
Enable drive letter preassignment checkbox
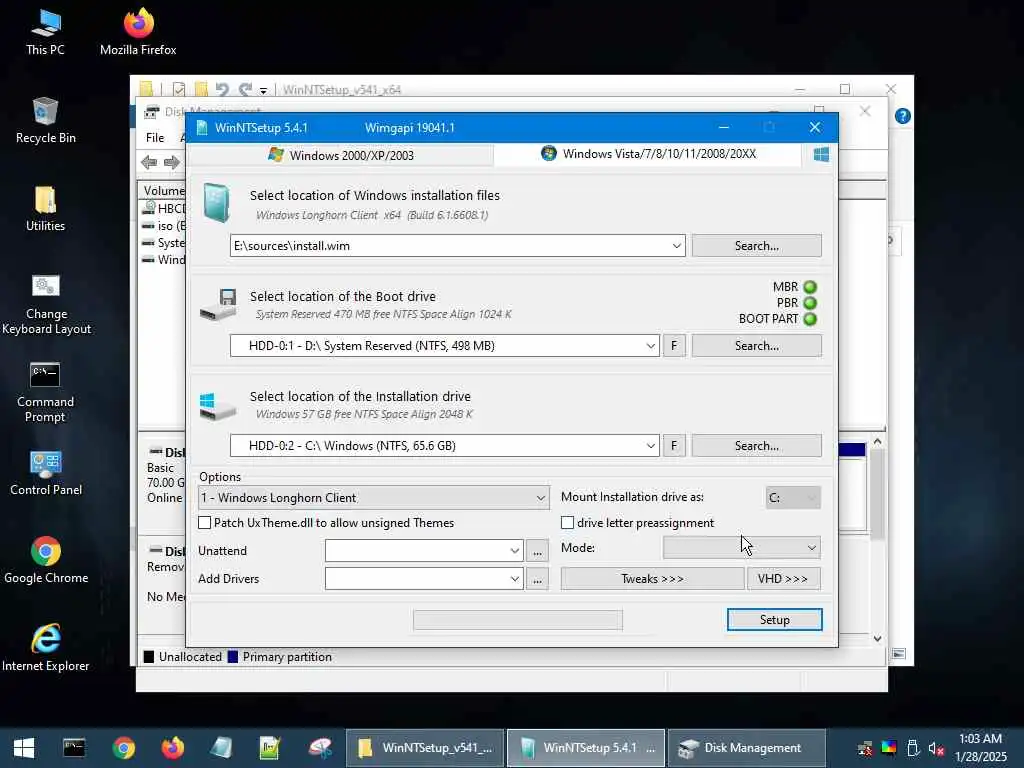click(x=568, y=522)
